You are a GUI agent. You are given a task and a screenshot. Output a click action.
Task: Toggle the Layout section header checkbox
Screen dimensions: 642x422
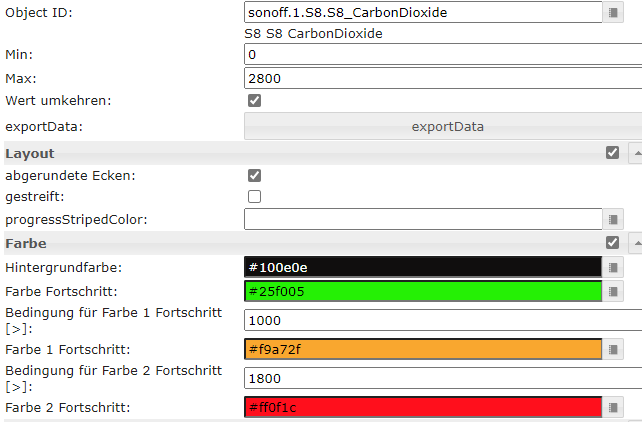(612, 153)
